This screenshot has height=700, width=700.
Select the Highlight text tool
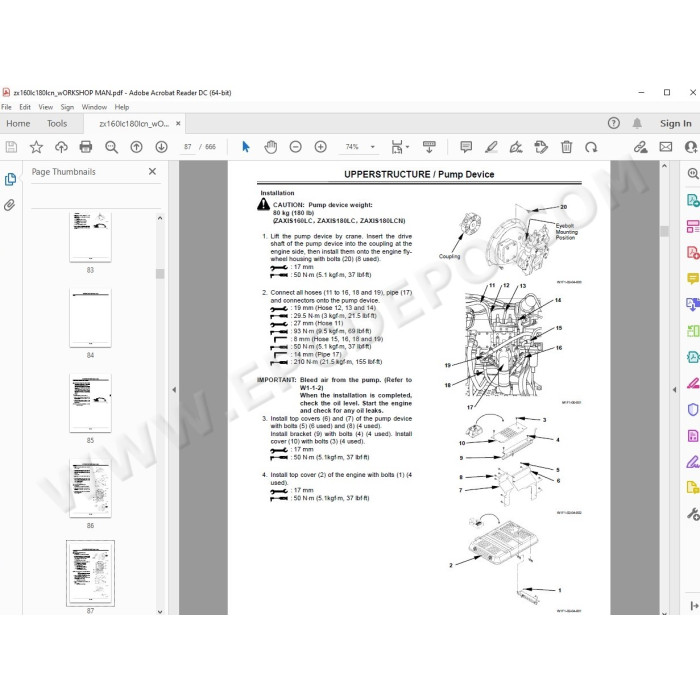[x=491, y=147]
